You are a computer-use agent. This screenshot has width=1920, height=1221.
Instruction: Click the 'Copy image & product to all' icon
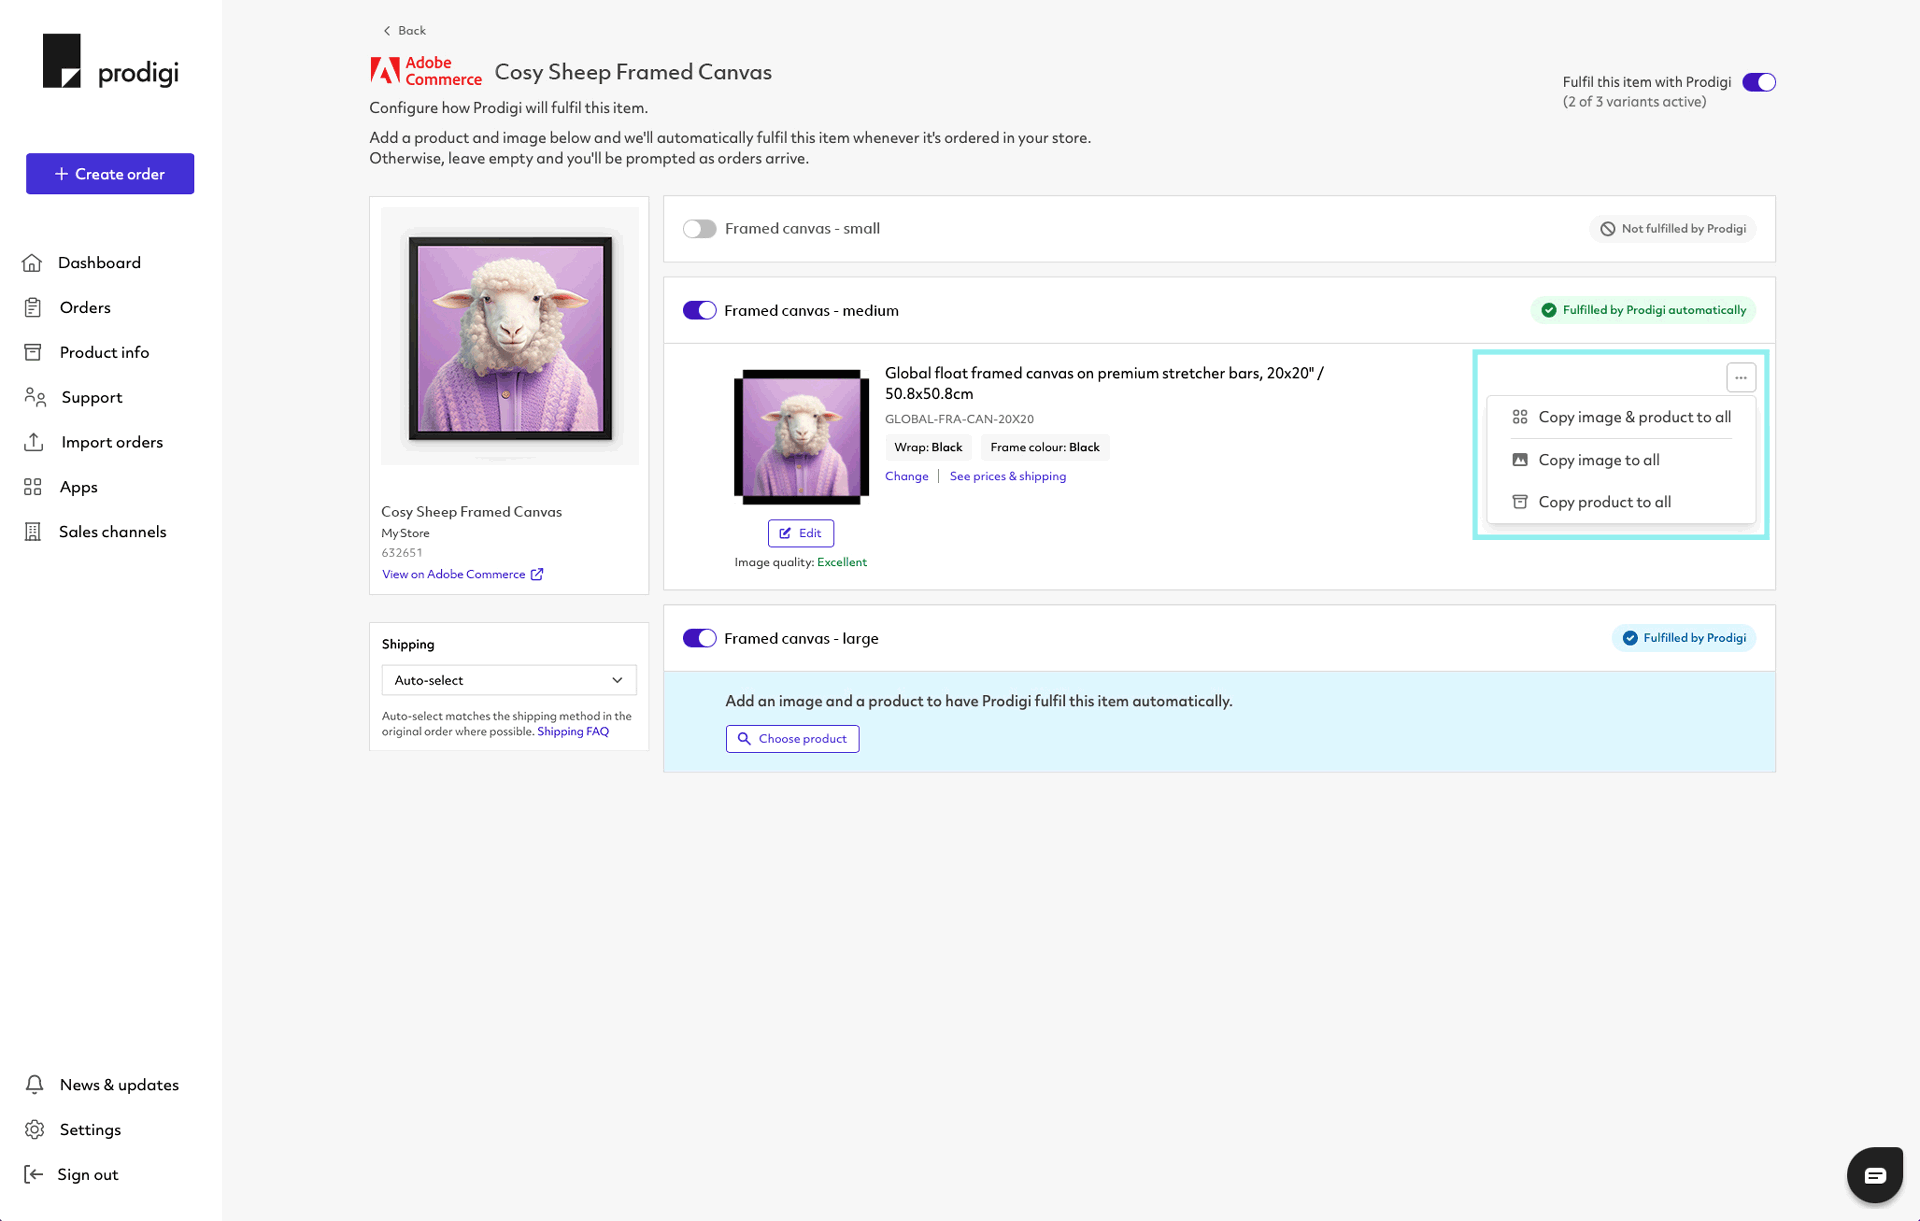click(x=1521, y=417)
